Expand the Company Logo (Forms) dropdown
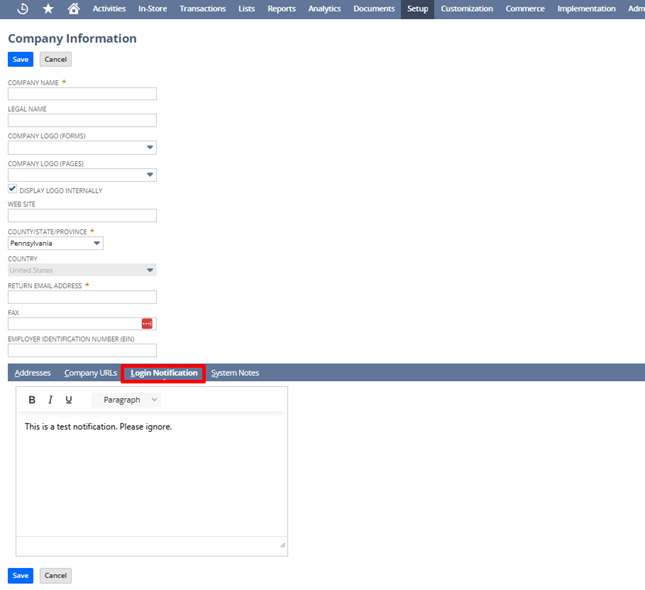The width and height of the screenshot is (645, 590). click(x=150, y=147)
